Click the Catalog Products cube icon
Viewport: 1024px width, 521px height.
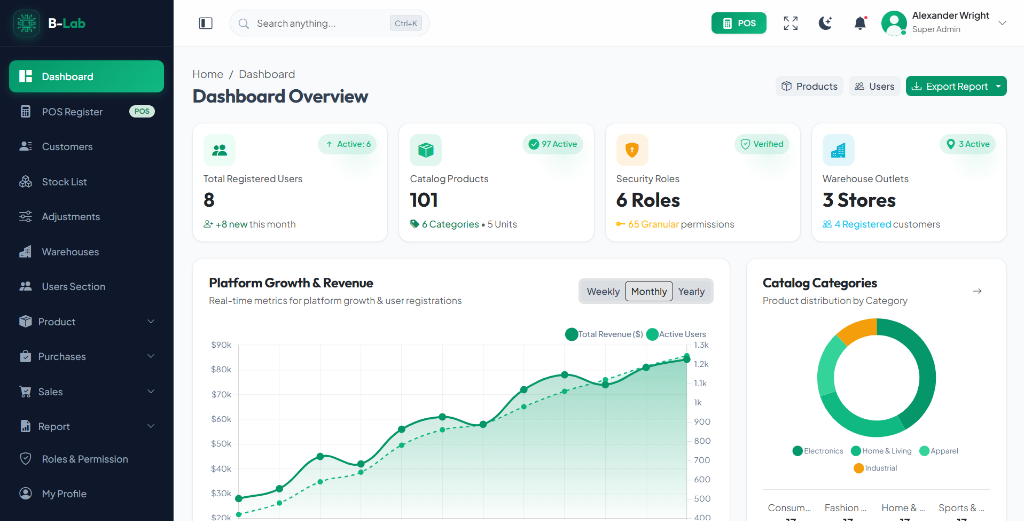[426, 150]
